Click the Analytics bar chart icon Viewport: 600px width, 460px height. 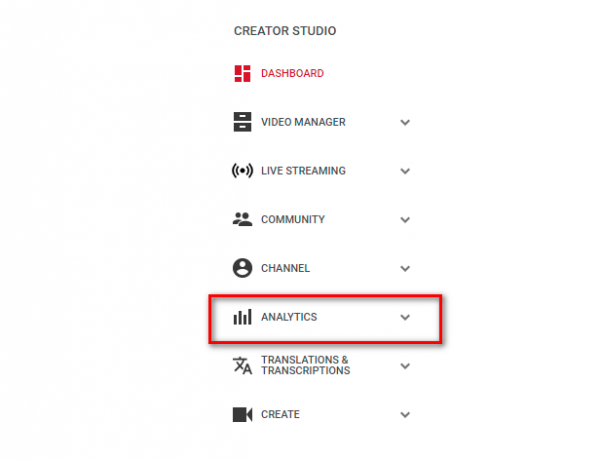[242, 317]
